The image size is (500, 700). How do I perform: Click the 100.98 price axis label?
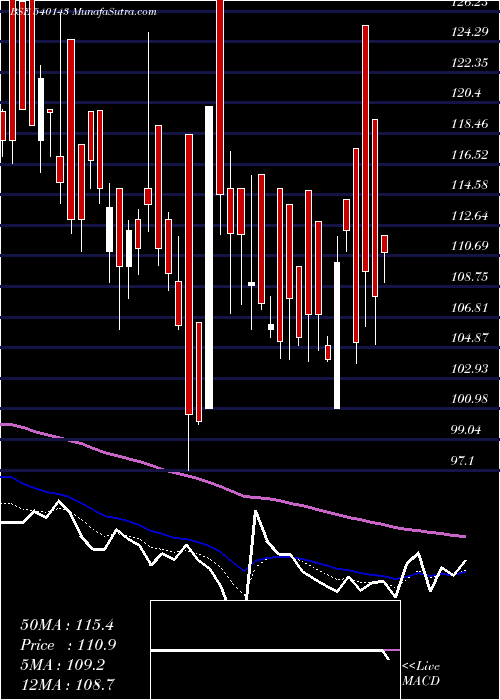(x=468, y=399)
